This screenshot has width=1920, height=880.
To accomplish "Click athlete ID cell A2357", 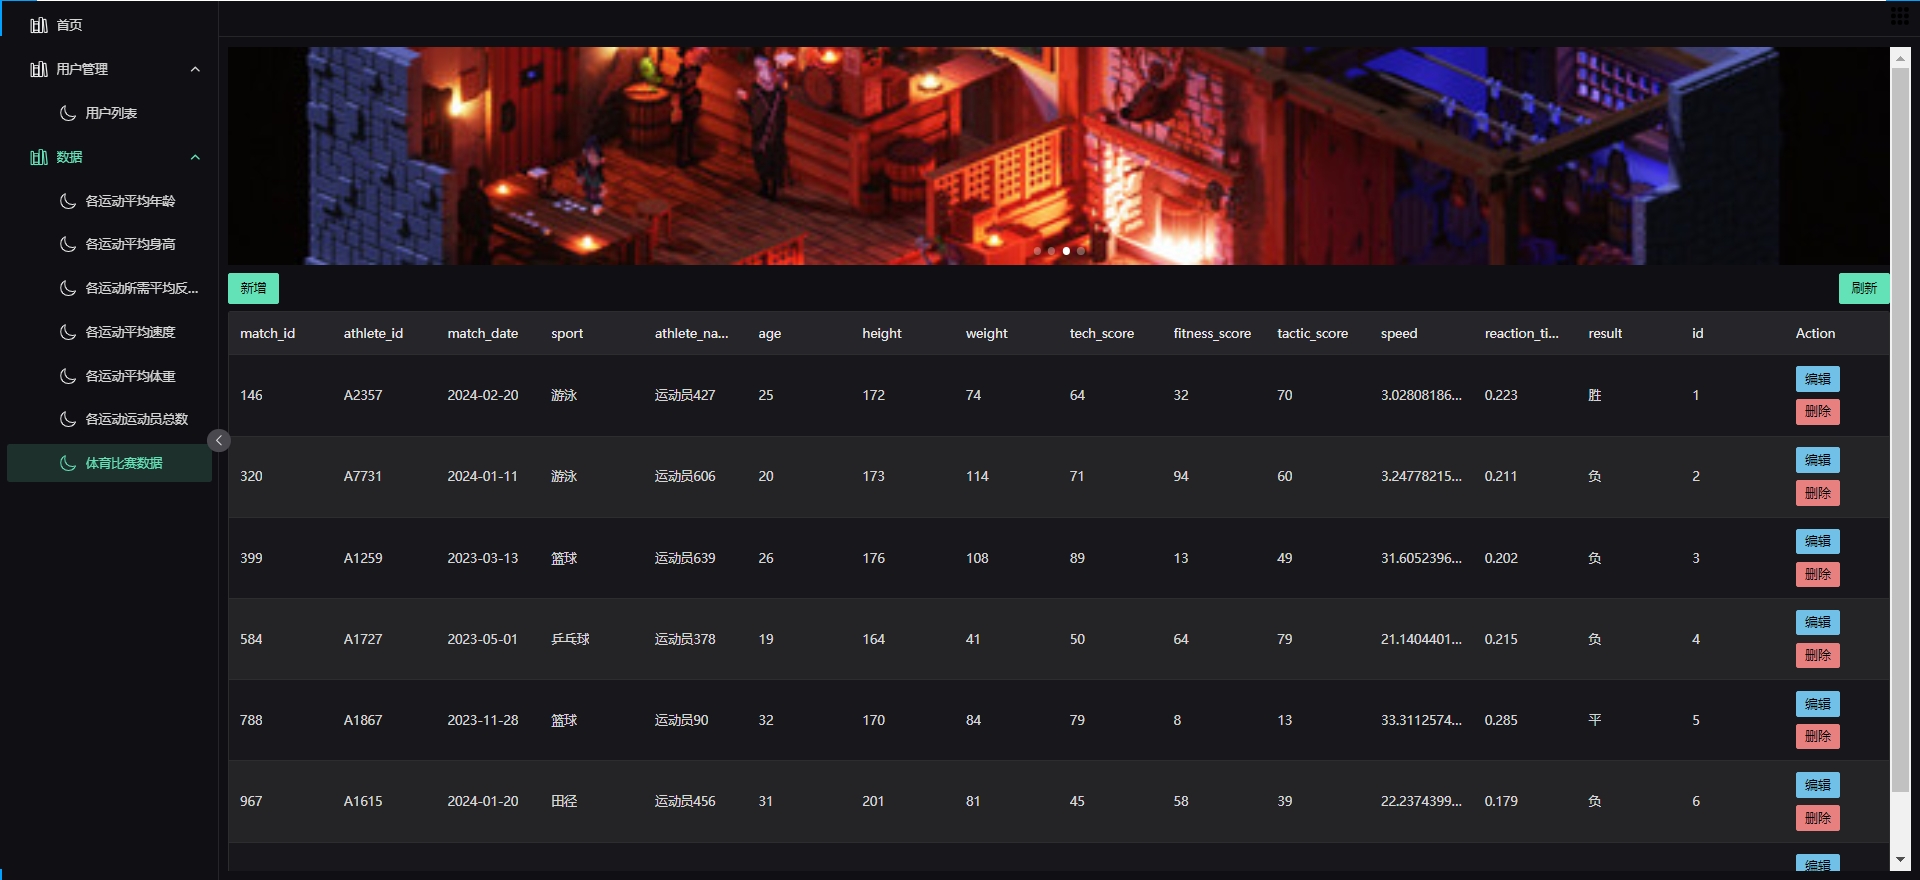I will [363, 396].
